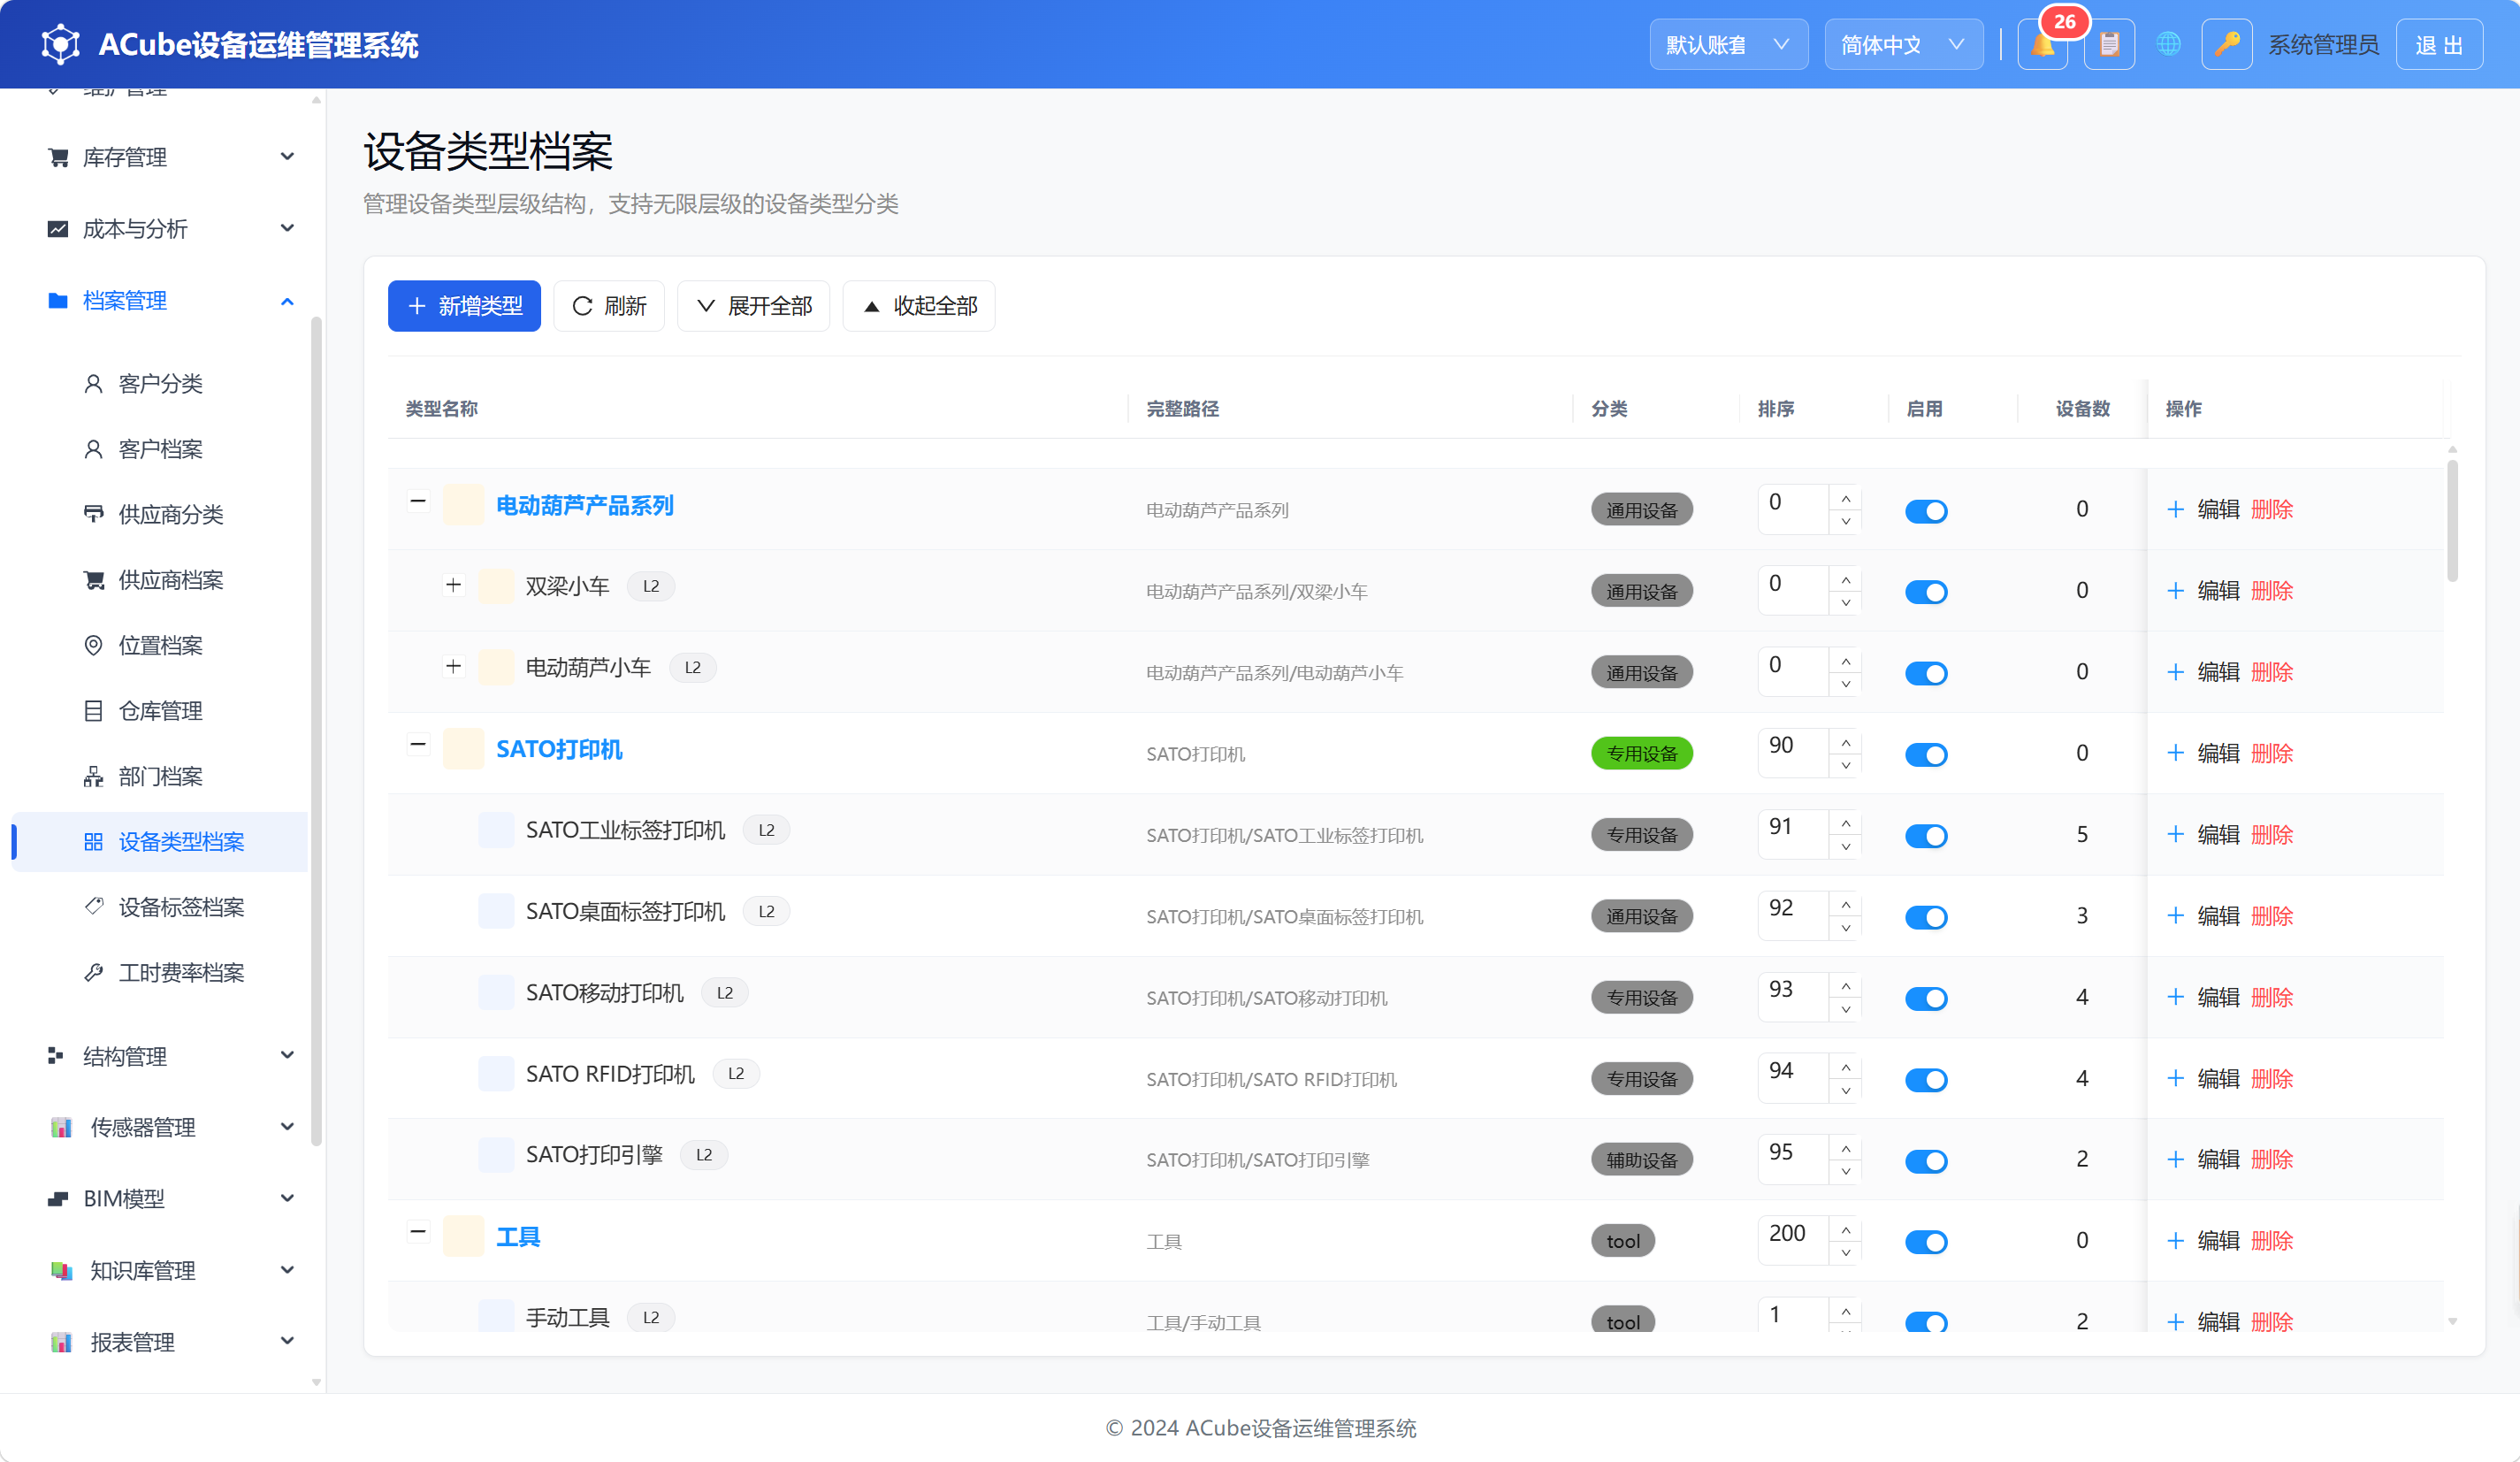Open the 简体中文 language dropdown
The height and width of the screenshot is (1462, 2520).
[x=1903, y=45]
